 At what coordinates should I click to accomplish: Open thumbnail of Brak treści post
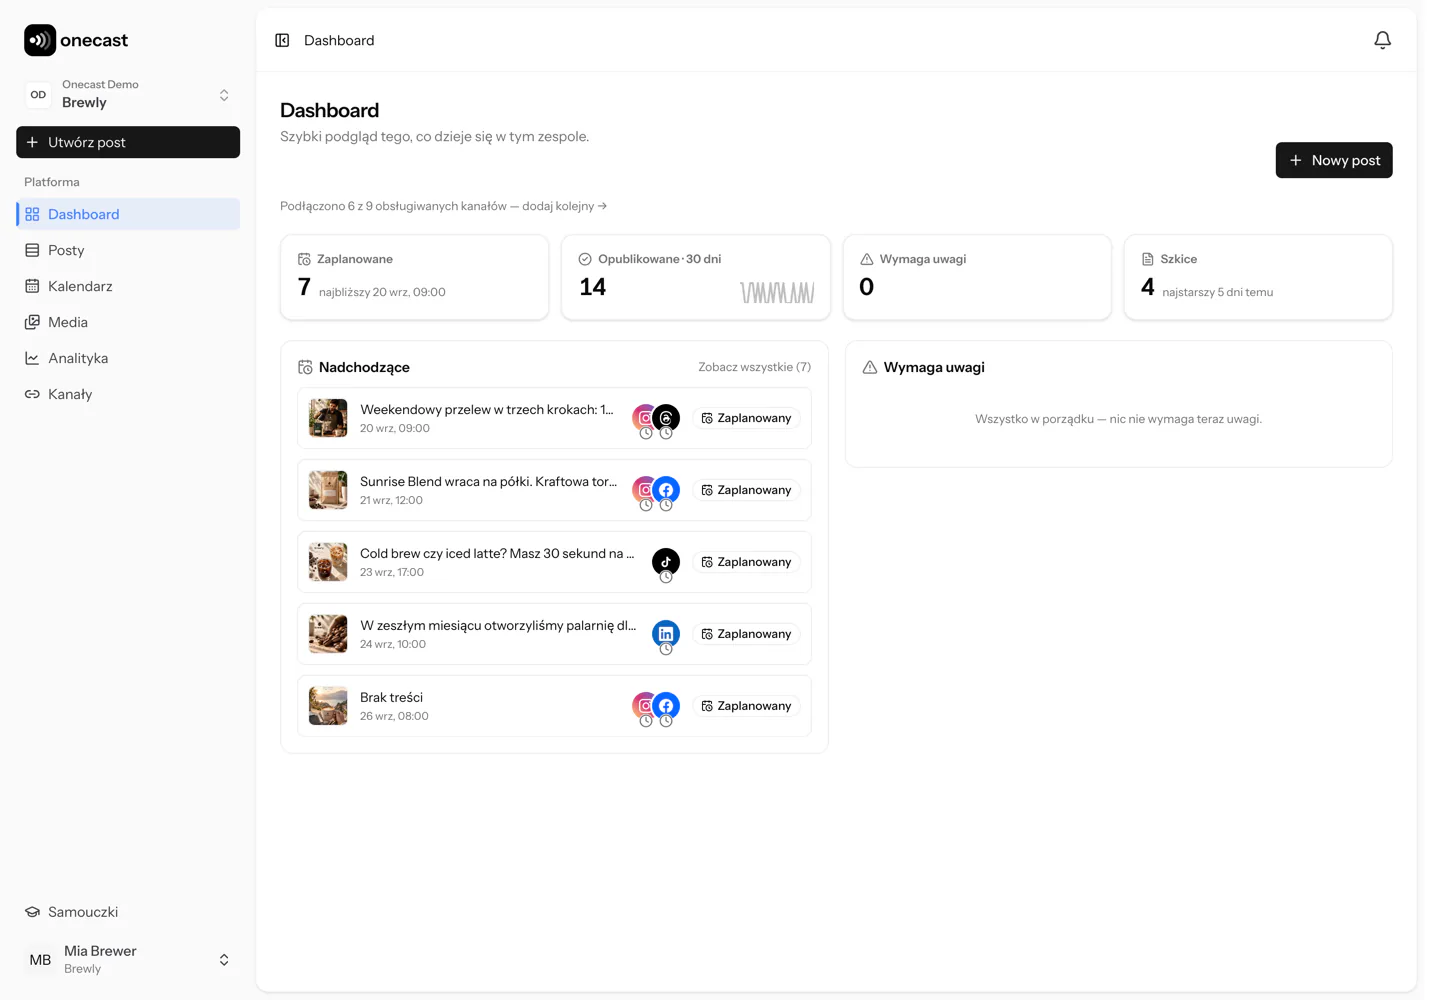328,706
